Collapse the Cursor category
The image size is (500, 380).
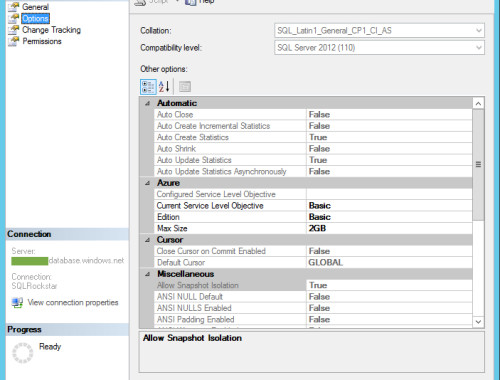147,240
